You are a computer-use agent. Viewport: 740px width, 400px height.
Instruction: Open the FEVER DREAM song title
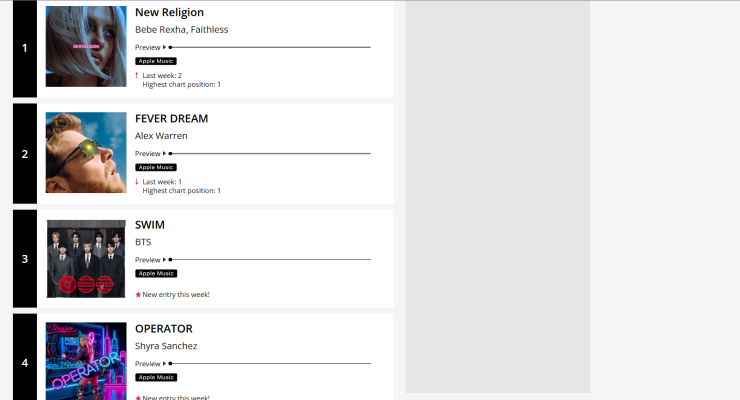(171, 119)
